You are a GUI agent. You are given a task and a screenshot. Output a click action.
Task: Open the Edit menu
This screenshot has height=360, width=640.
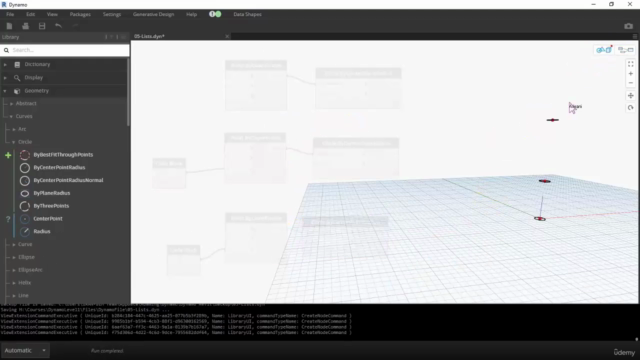(31, 14)
